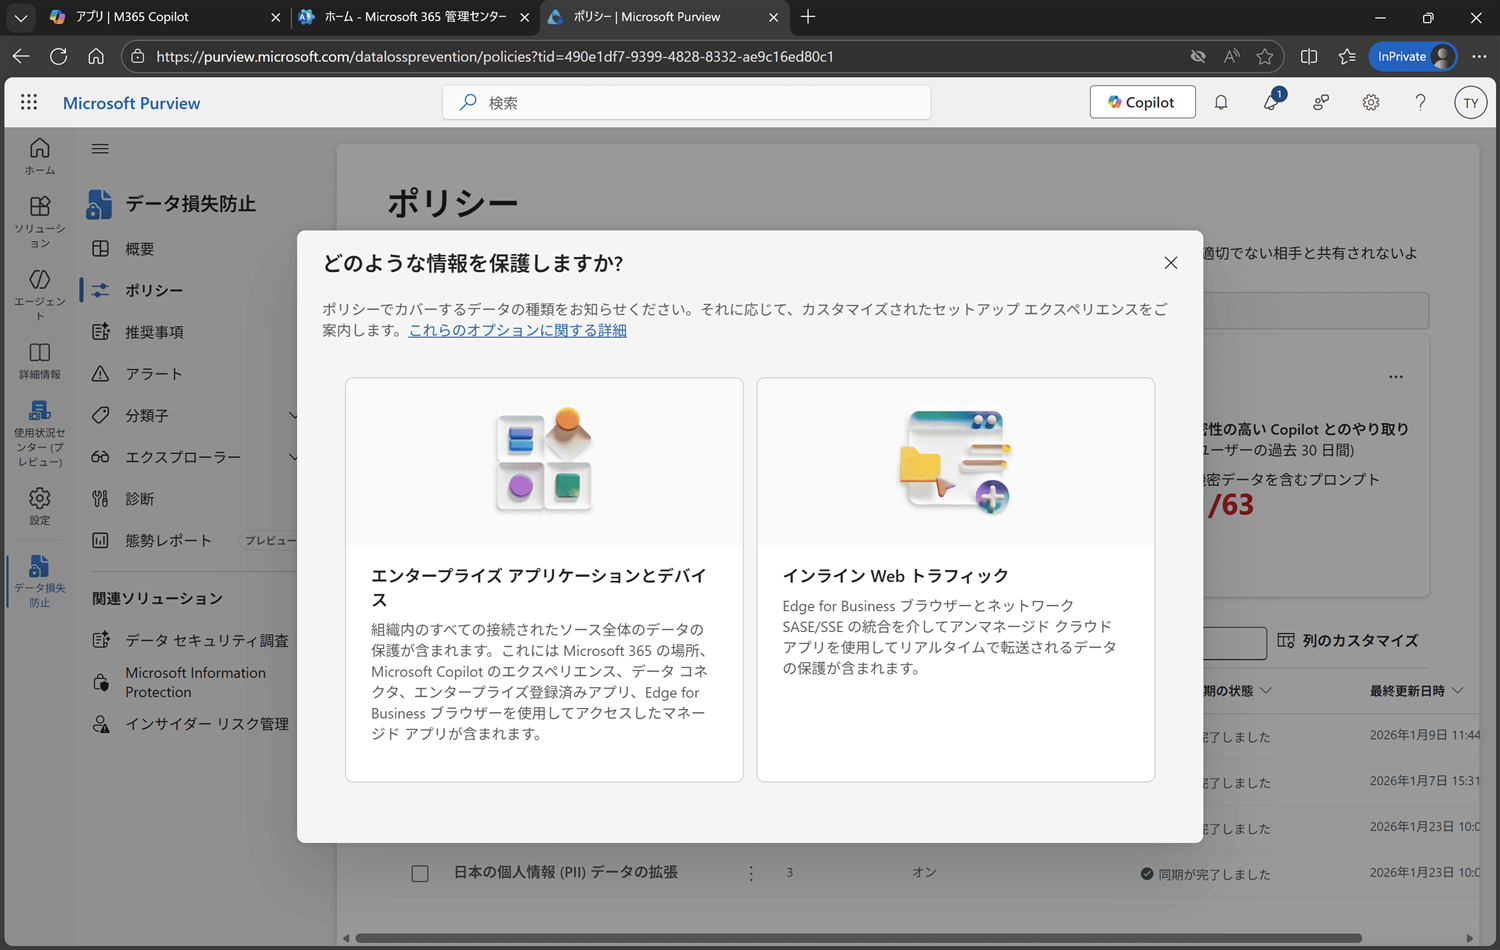The height and width of the screenshot is (950, 1500).
Task: Go to Home in left rail
Action: 40,156
